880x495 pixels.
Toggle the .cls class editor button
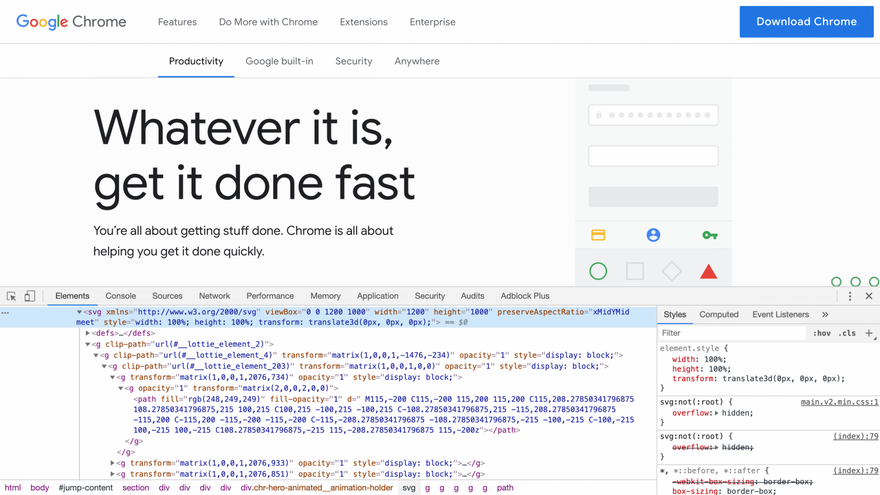point(847,333)
